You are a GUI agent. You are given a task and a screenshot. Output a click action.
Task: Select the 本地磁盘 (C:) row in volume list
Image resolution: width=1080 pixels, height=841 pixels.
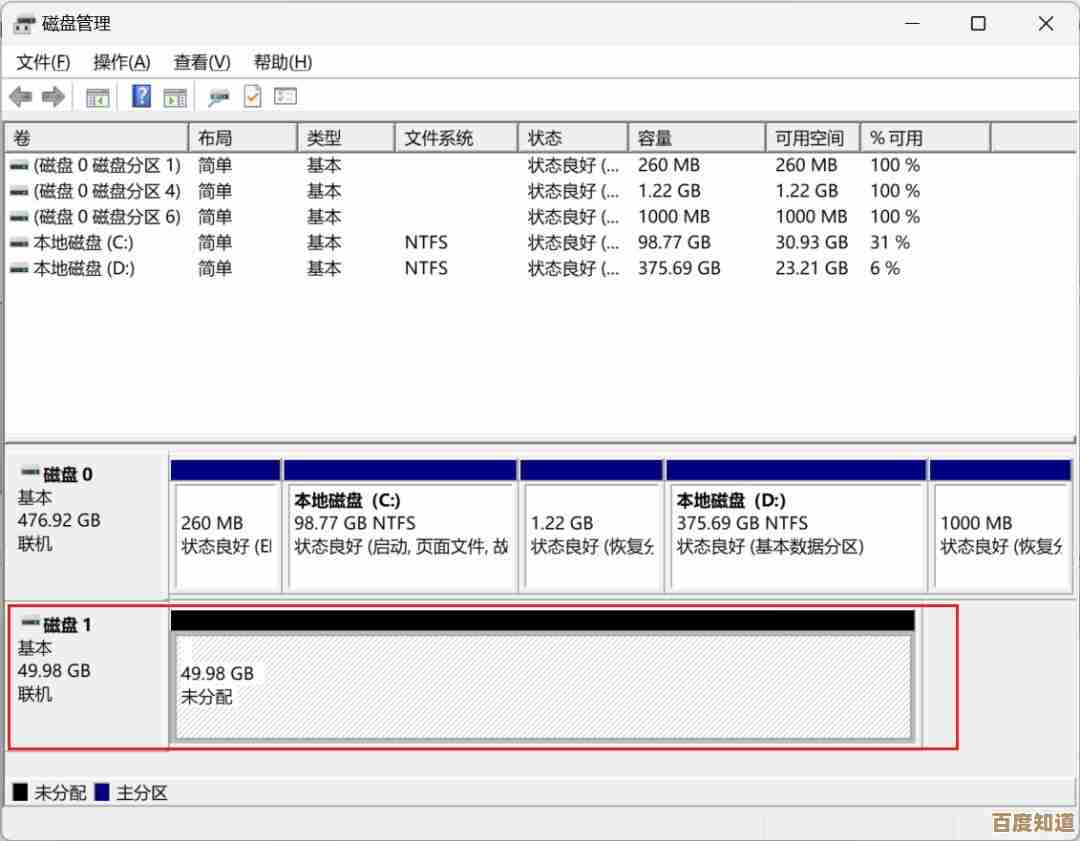[83, 243]
